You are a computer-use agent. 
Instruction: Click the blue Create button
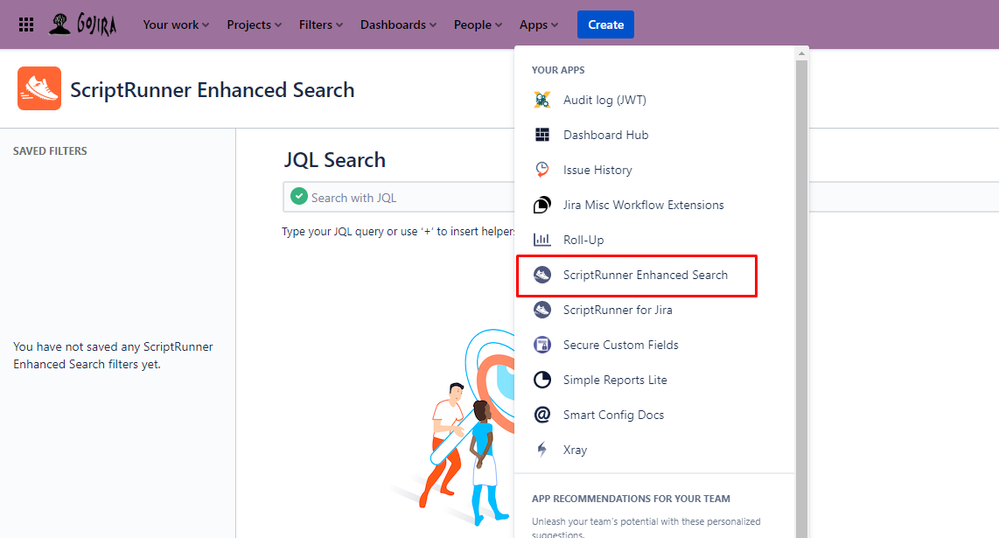pyautogui.click(x=605, y=25)
